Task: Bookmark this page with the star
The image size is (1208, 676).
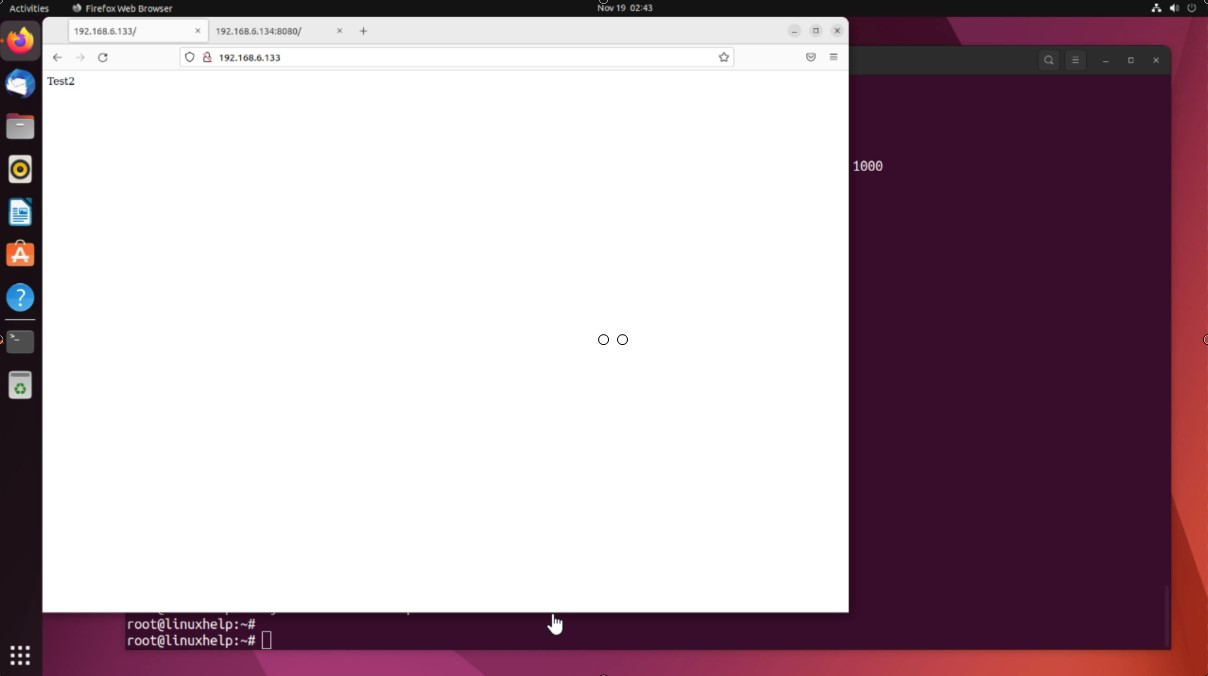Action: click(724, 57)
